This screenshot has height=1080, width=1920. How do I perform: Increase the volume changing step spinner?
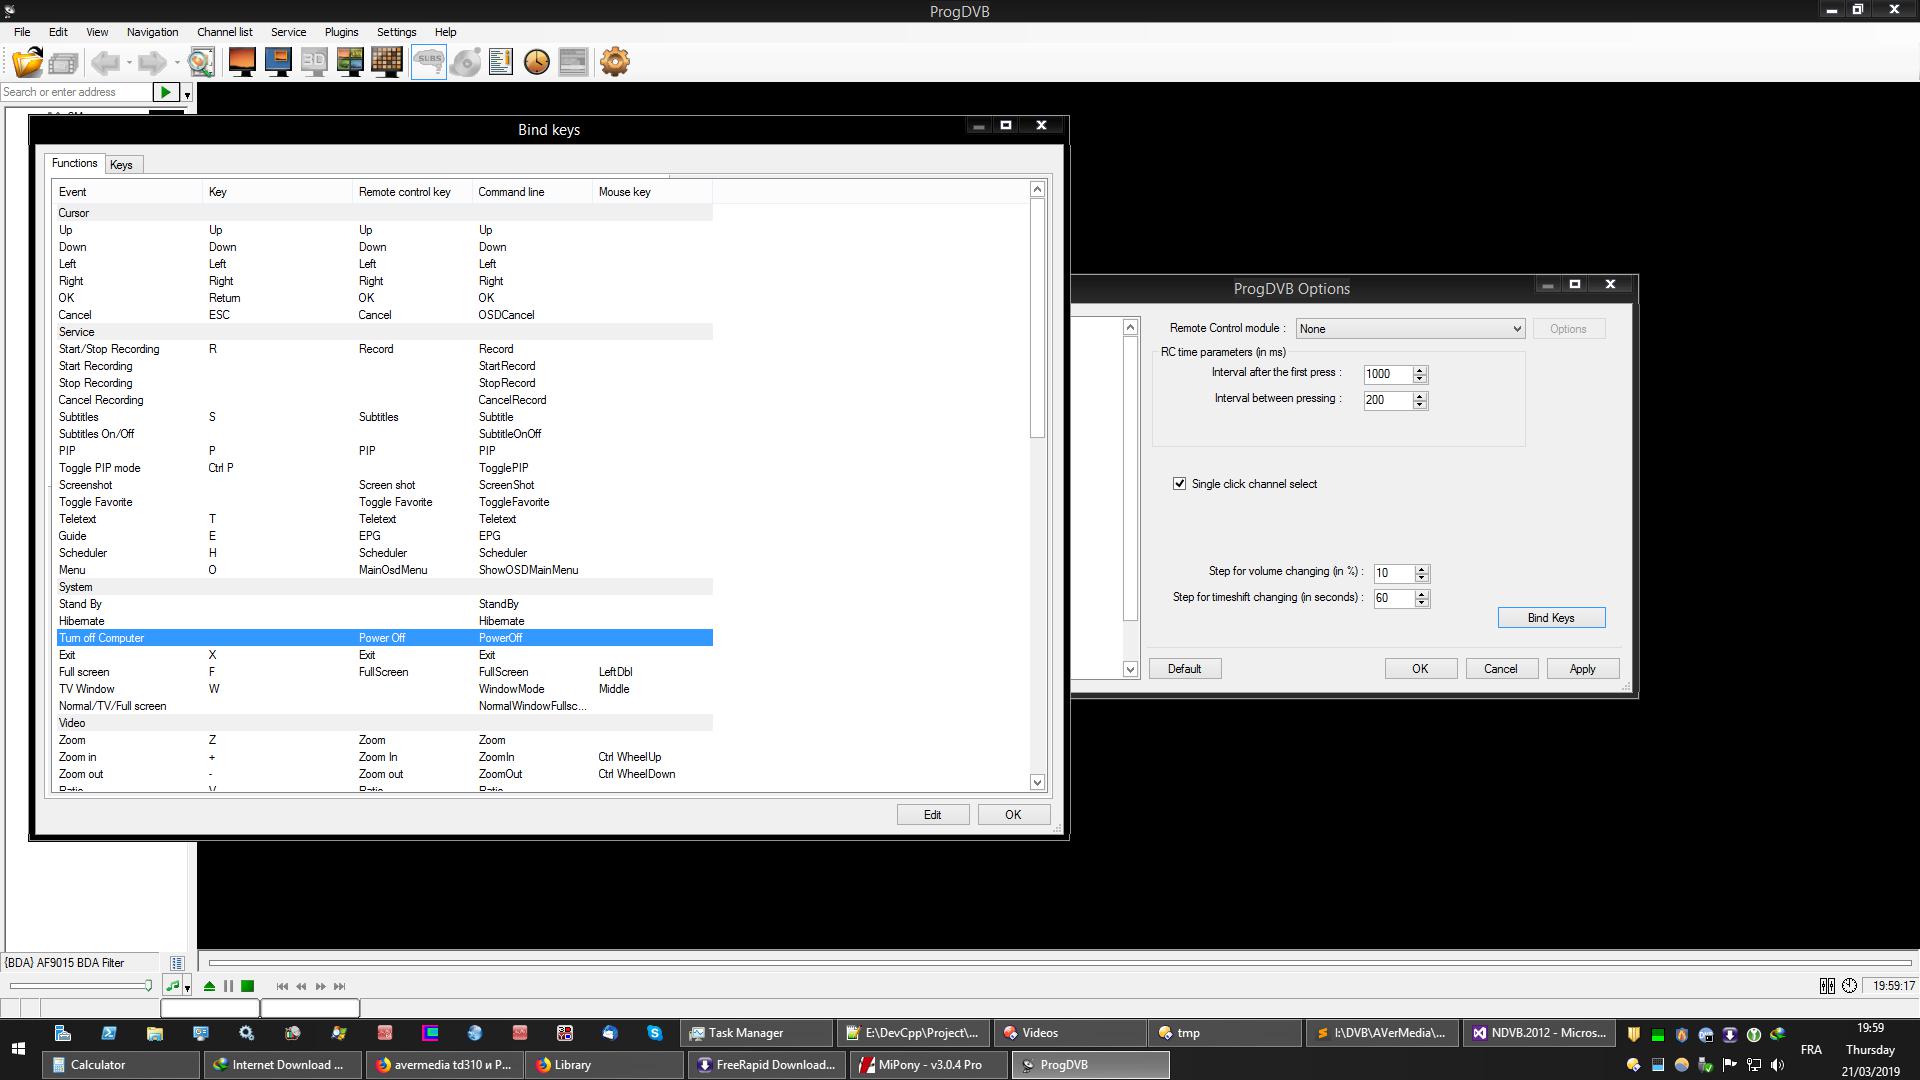pyautogui.click(x=1422, y=568)
